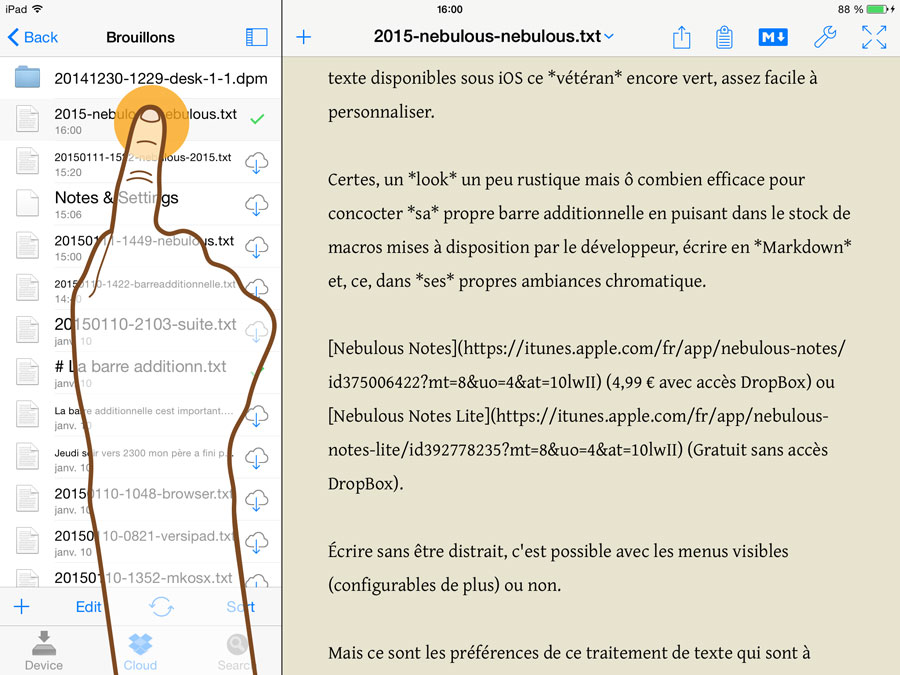
Task: Download 'Jeudi soir' note from cloud
Action: (257, 458)
